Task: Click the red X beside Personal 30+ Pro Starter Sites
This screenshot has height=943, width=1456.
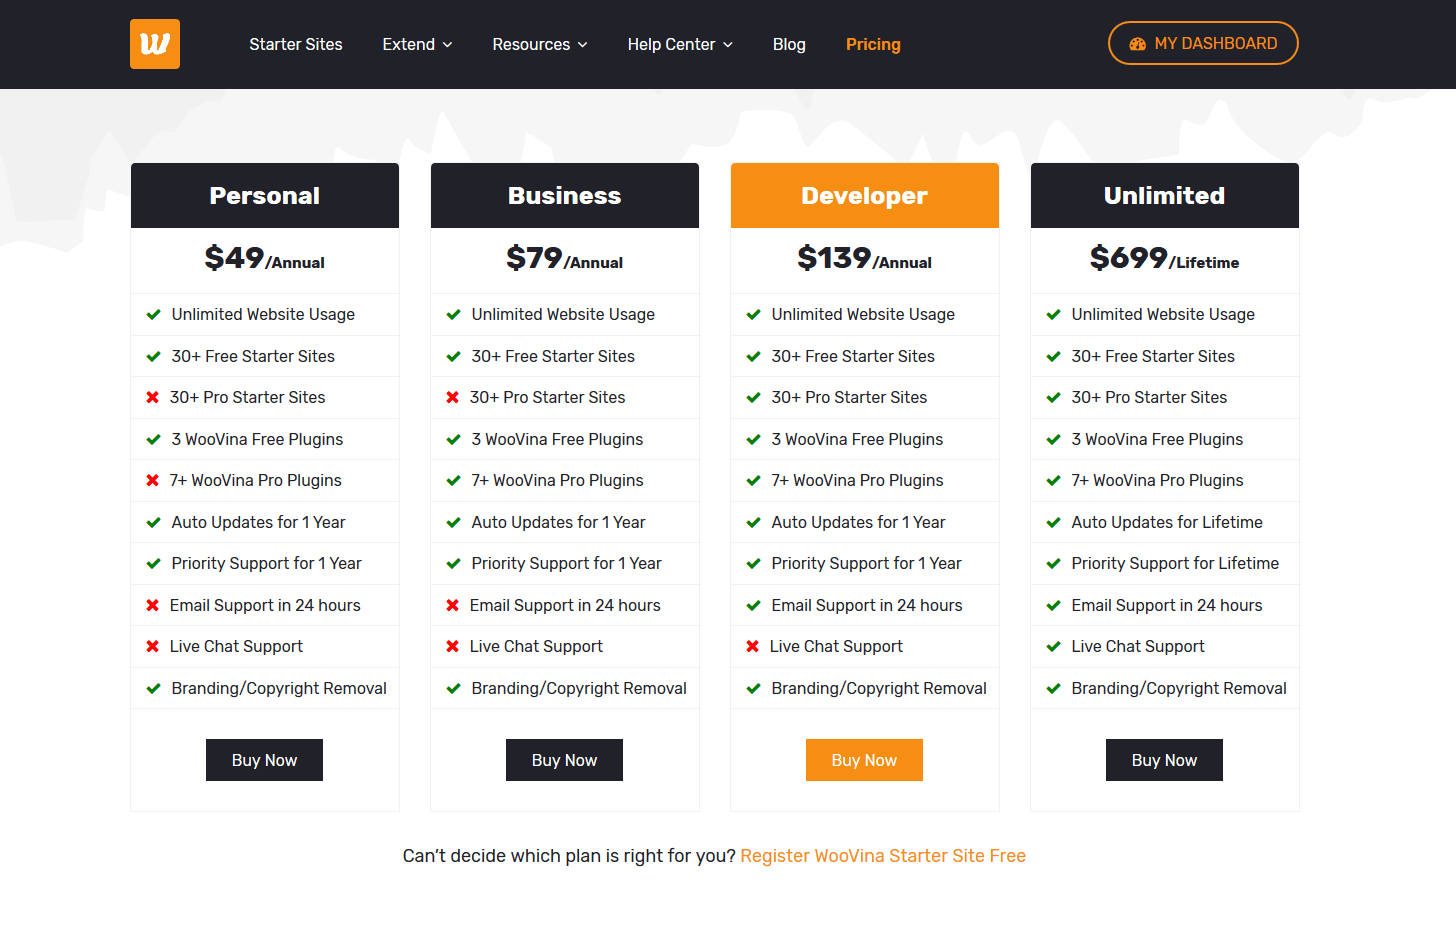Action: pyautogui.click(x=153, y=397)
